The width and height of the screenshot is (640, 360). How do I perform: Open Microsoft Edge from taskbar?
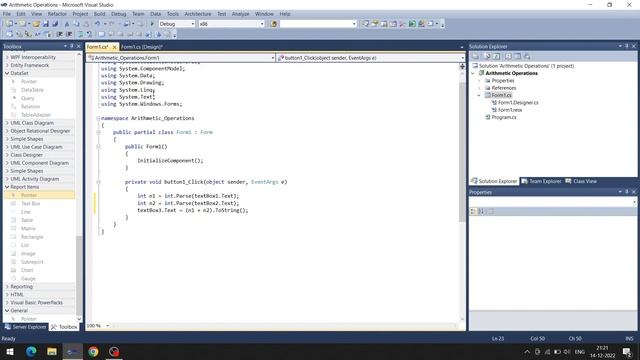click(31, 352)
